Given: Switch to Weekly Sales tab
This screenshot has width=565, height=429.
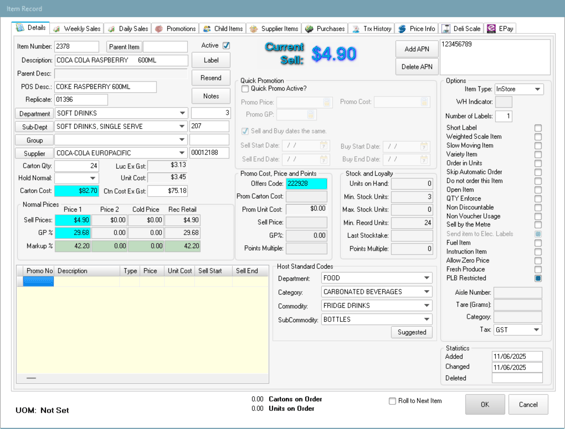Looking at the screenshot, I should click(x=77, y=28).
